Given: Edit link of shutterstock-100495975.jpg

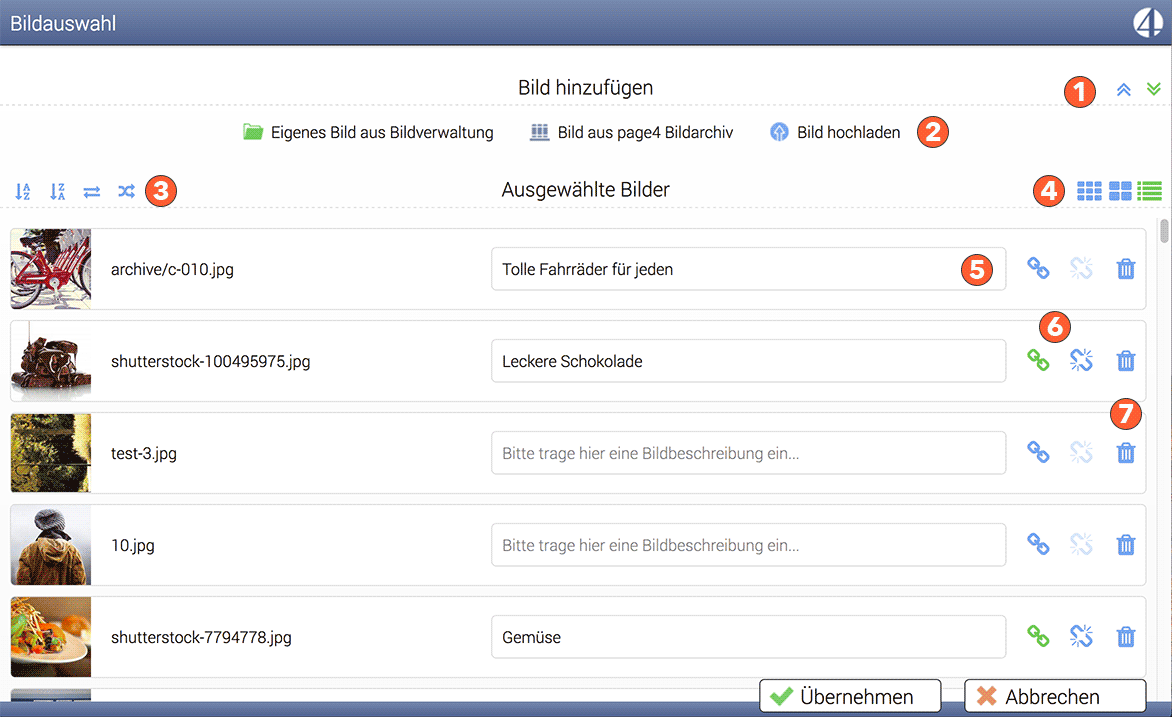Looking at the screenshot, I should coord(1037,360).
